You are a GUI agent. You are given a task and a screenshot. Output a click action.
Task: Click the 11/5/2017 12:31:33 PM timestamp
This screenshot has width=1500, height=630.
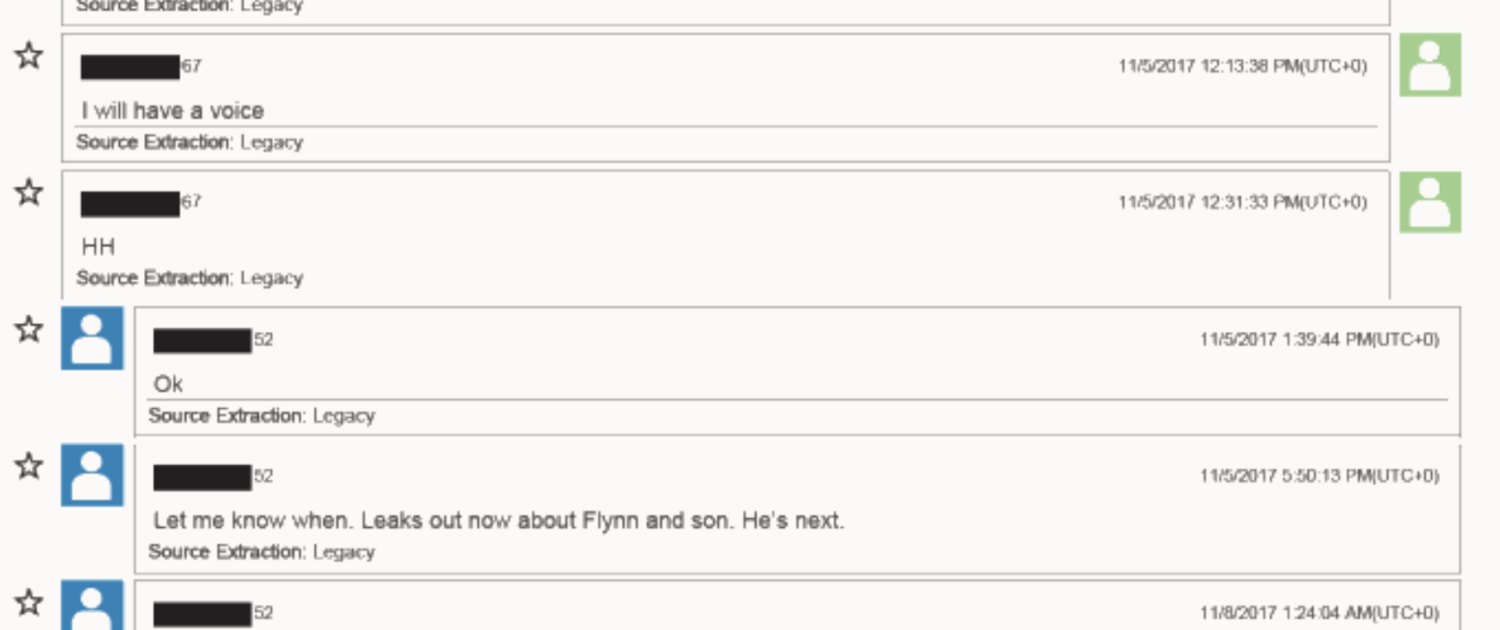tap(1242, 202)
